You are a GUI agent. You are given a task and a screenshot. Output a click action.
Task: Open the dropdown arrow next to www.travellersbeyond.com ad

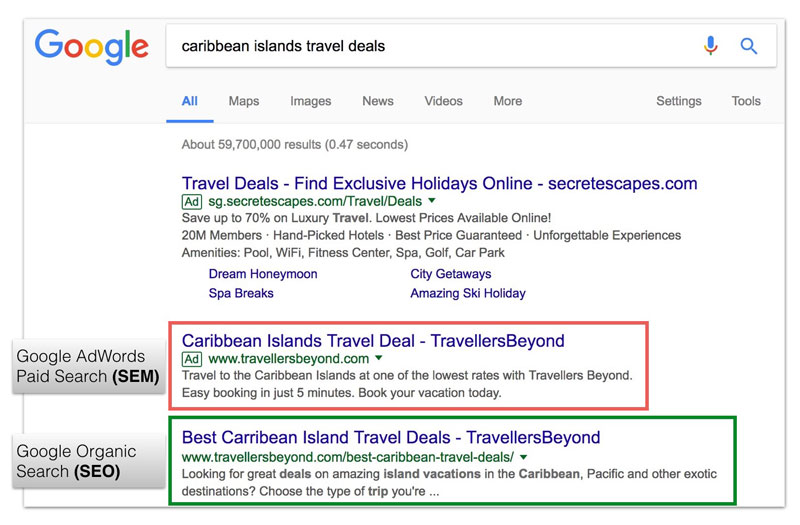pos(379,358)
